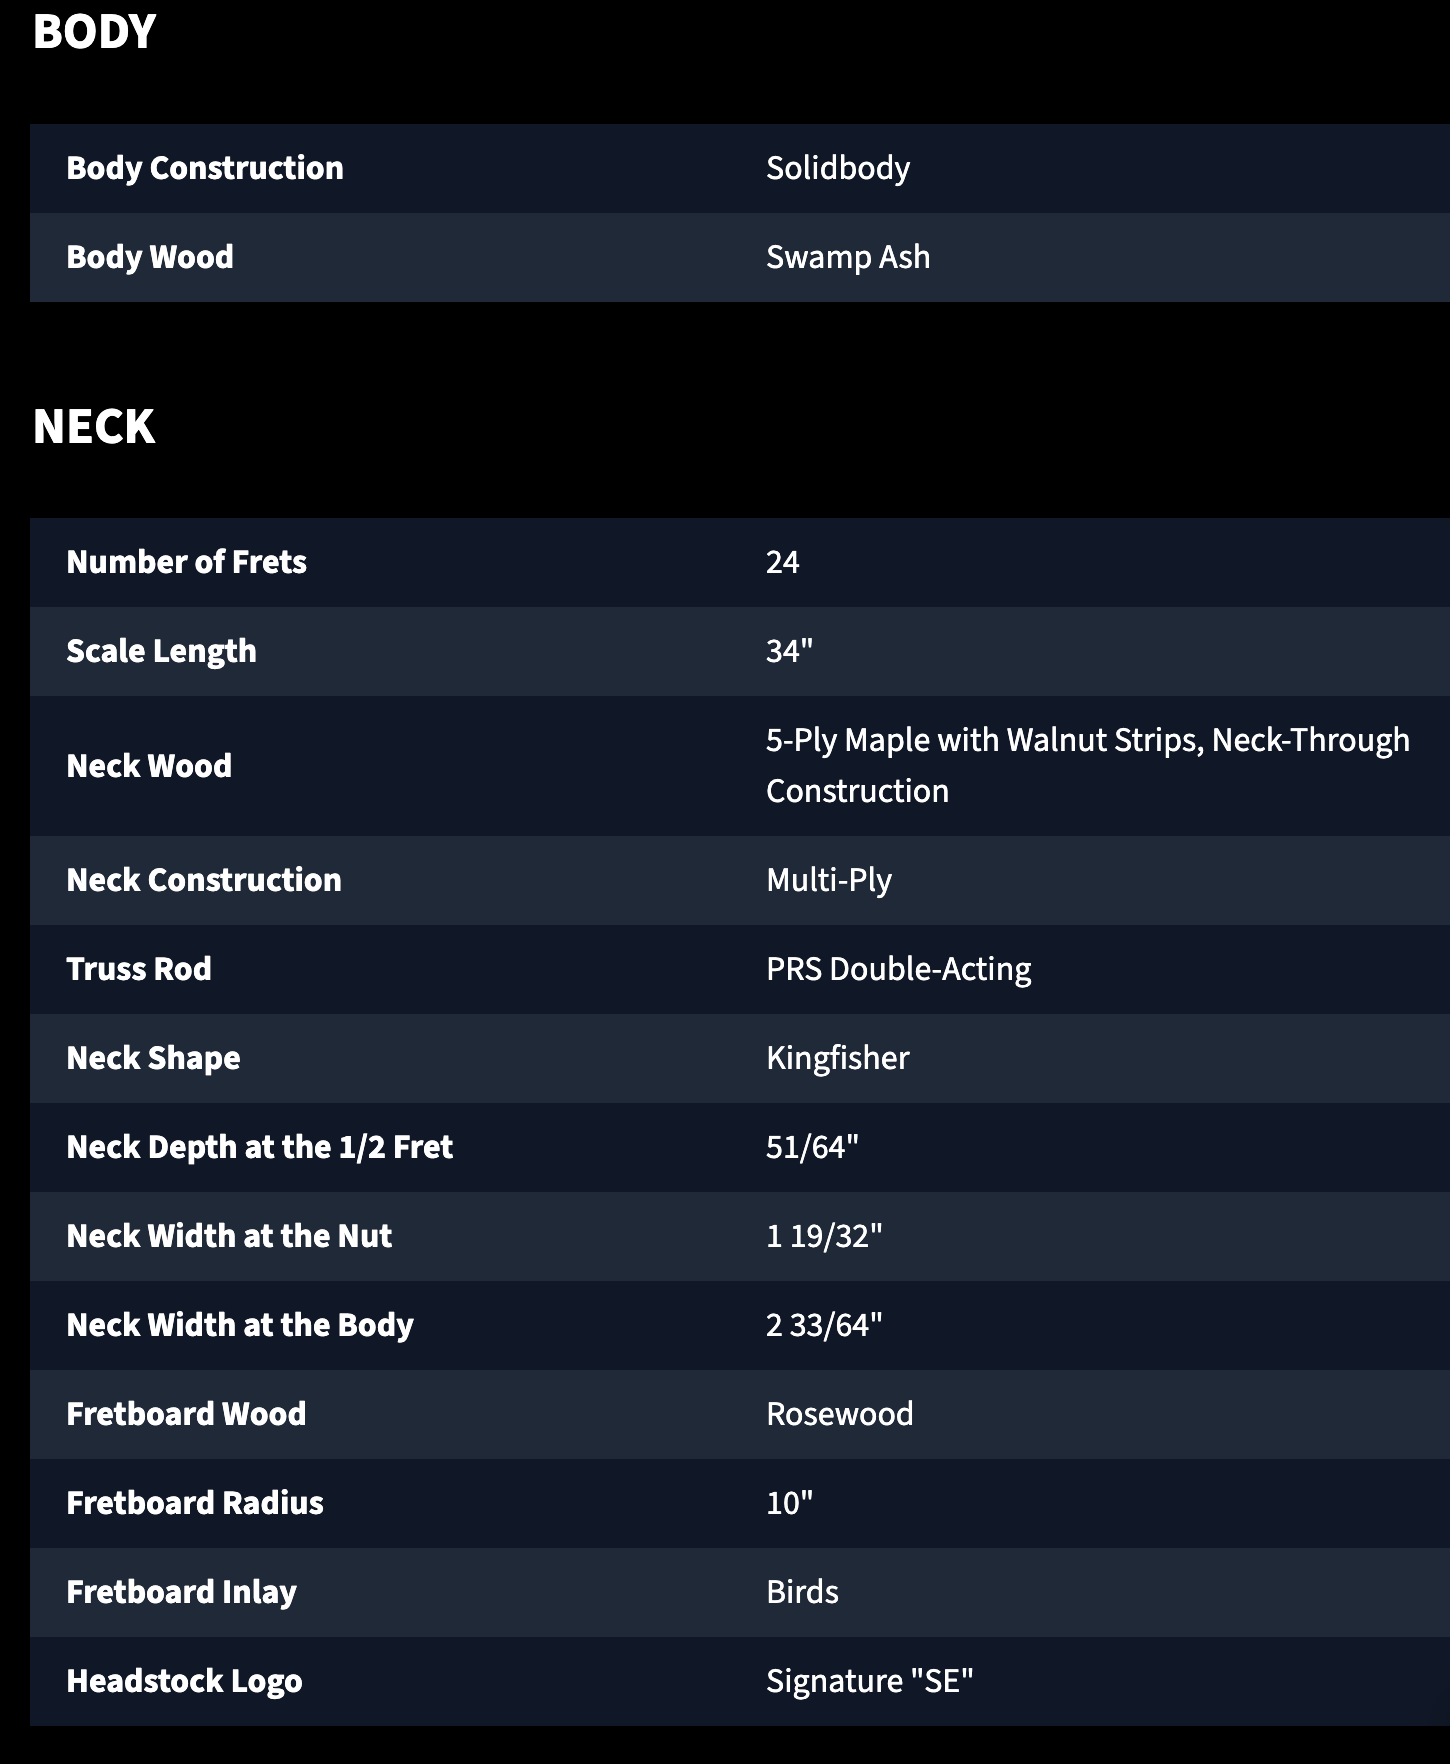The image size is (1450, 1764).
Task: Select the Fretboard Inlay label
Action: [x=181, y=1592]
